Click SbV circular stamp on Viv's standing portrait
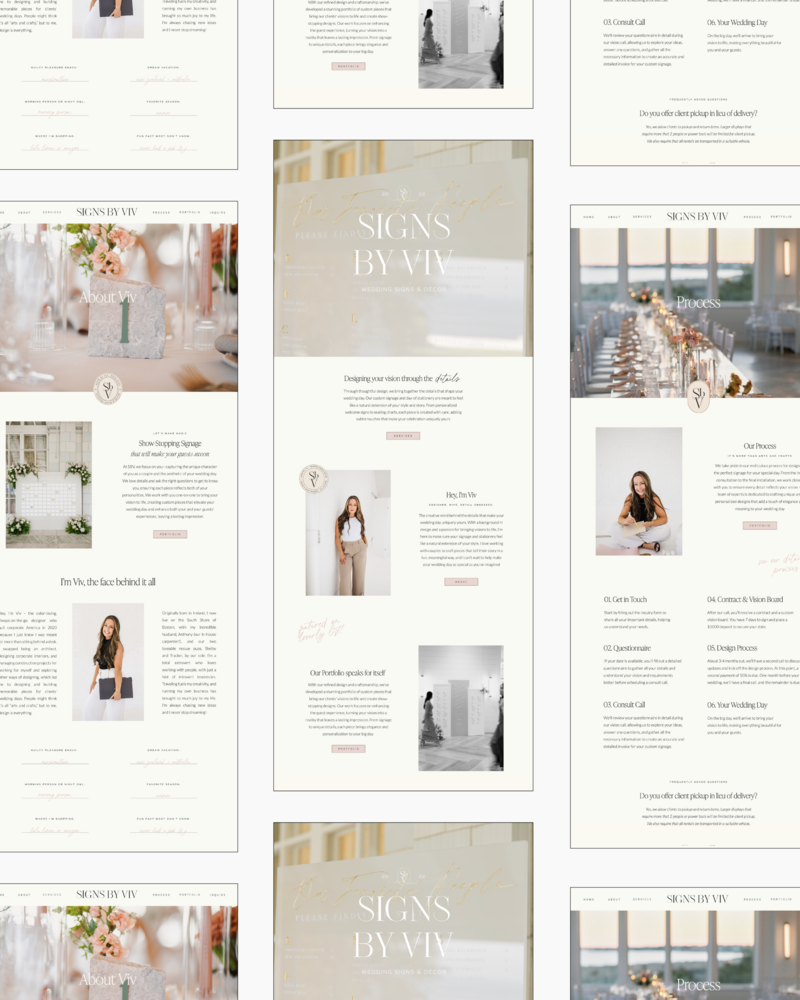The height and width of the screenshot is (1000, 800). pos(313,478)
